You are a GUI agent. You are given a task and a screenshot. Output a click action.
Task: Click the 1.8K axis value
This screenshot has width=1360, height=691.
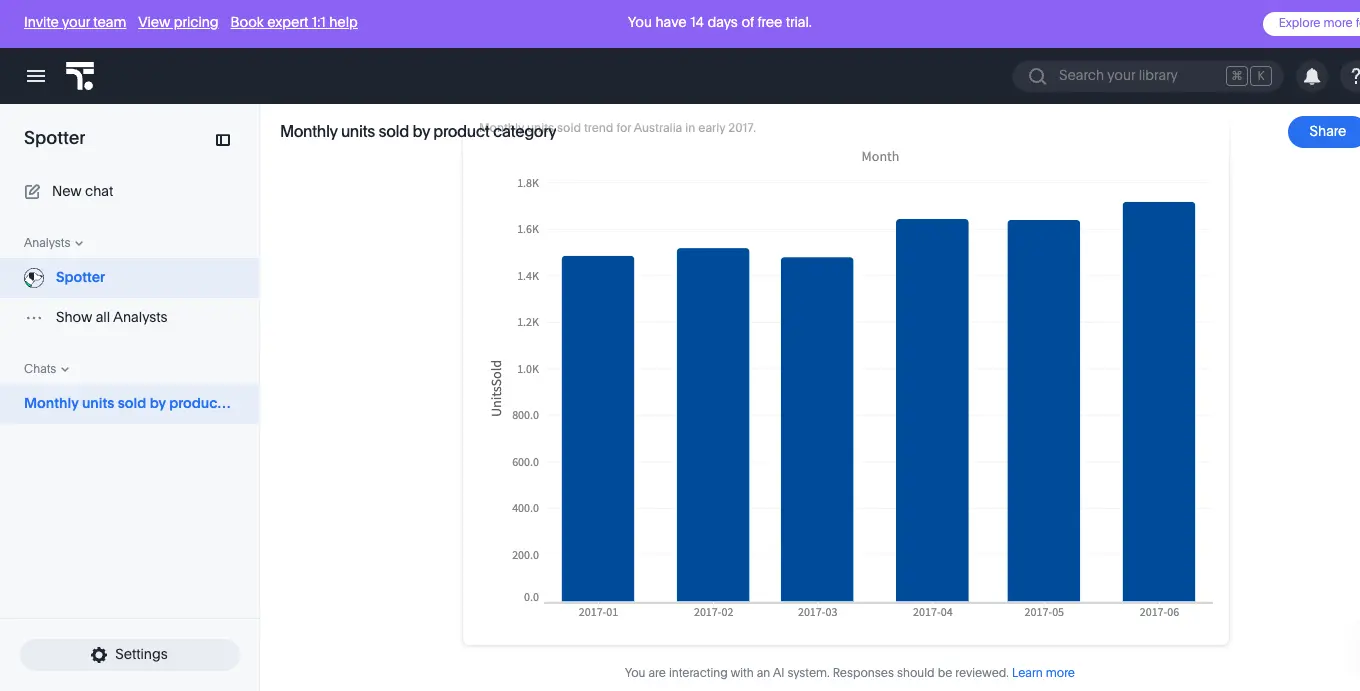[x=528, y=183]
